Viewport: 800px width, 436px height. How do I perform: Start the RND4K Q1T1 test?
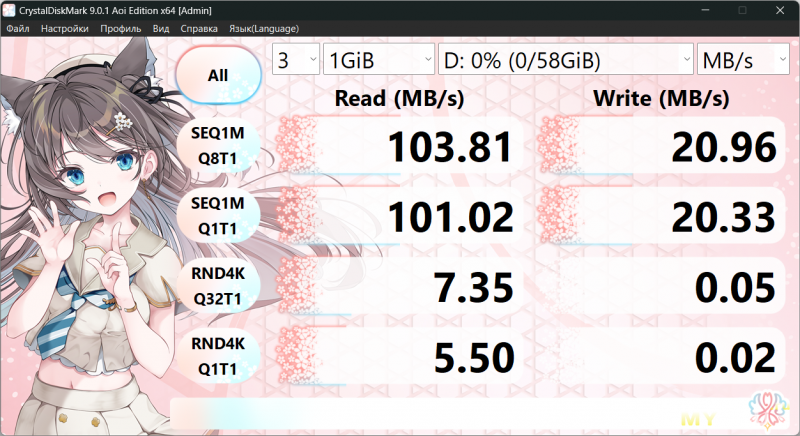[218, 356]
